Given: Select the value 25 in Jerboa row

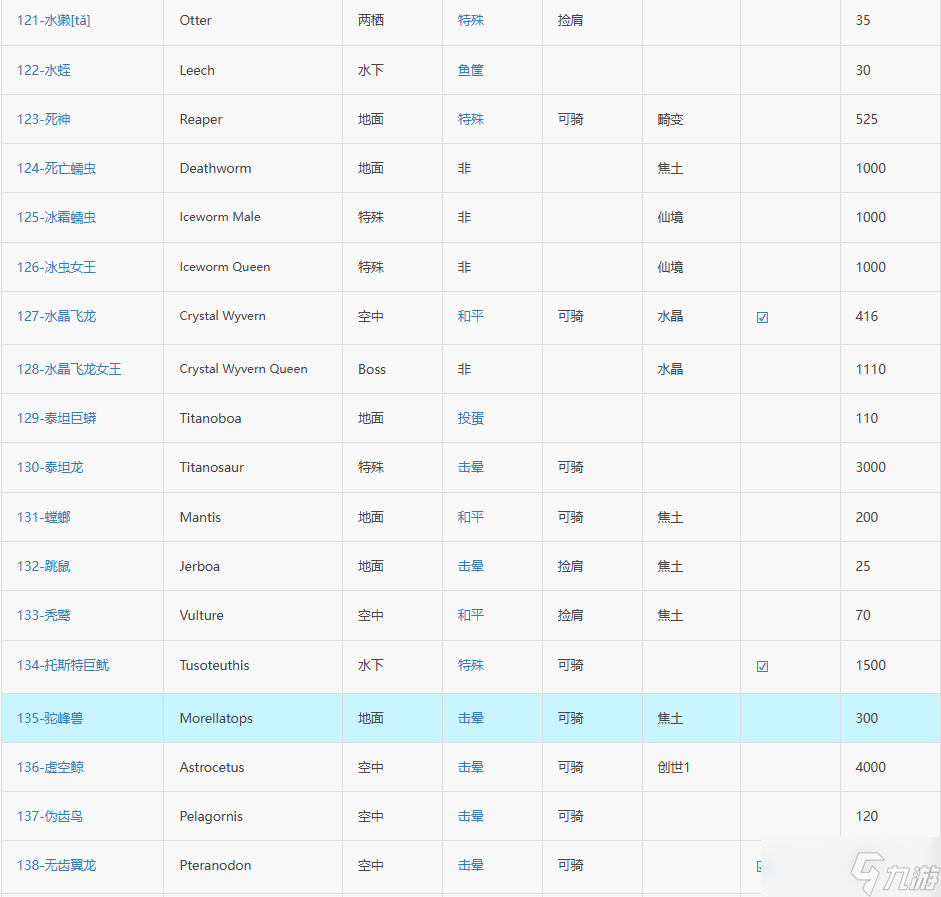Looking at the screenshot, I should [x=863, y=566].
